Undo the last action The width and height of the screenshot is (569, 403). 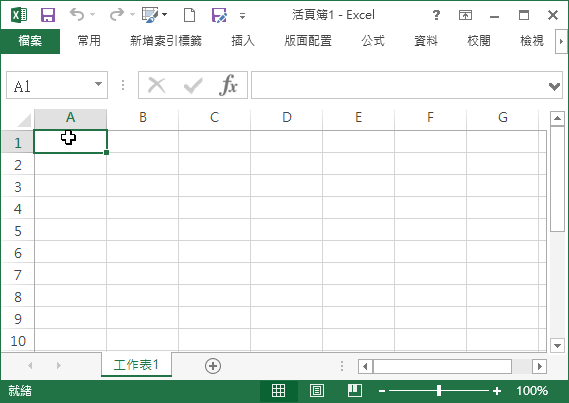77,15
